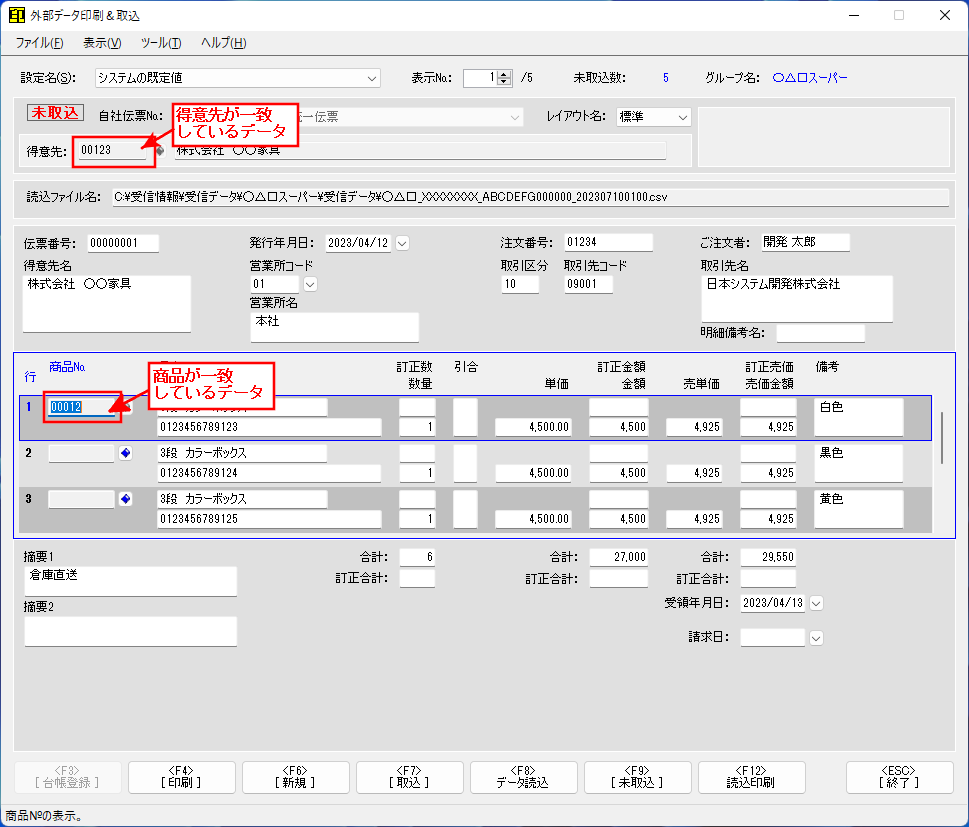Click the ご注文者 field 開発 太郎

(805, 242)
